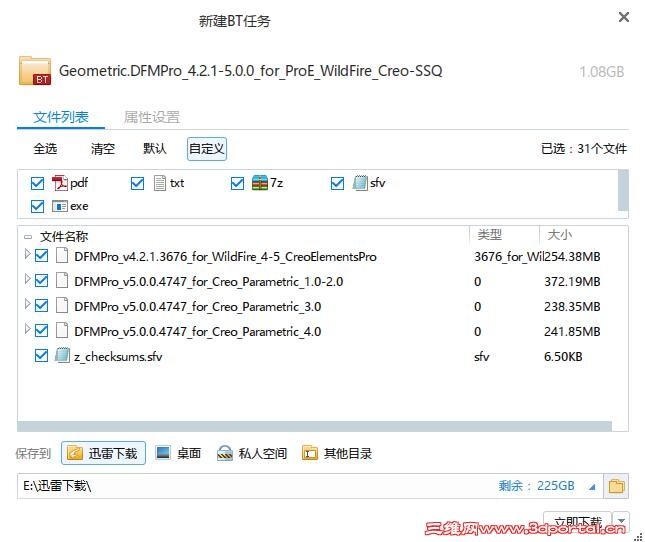Click the file icon of Creo_Parametric_1.0-2.0 row
The image size is (645, 542).
(62, 280)
